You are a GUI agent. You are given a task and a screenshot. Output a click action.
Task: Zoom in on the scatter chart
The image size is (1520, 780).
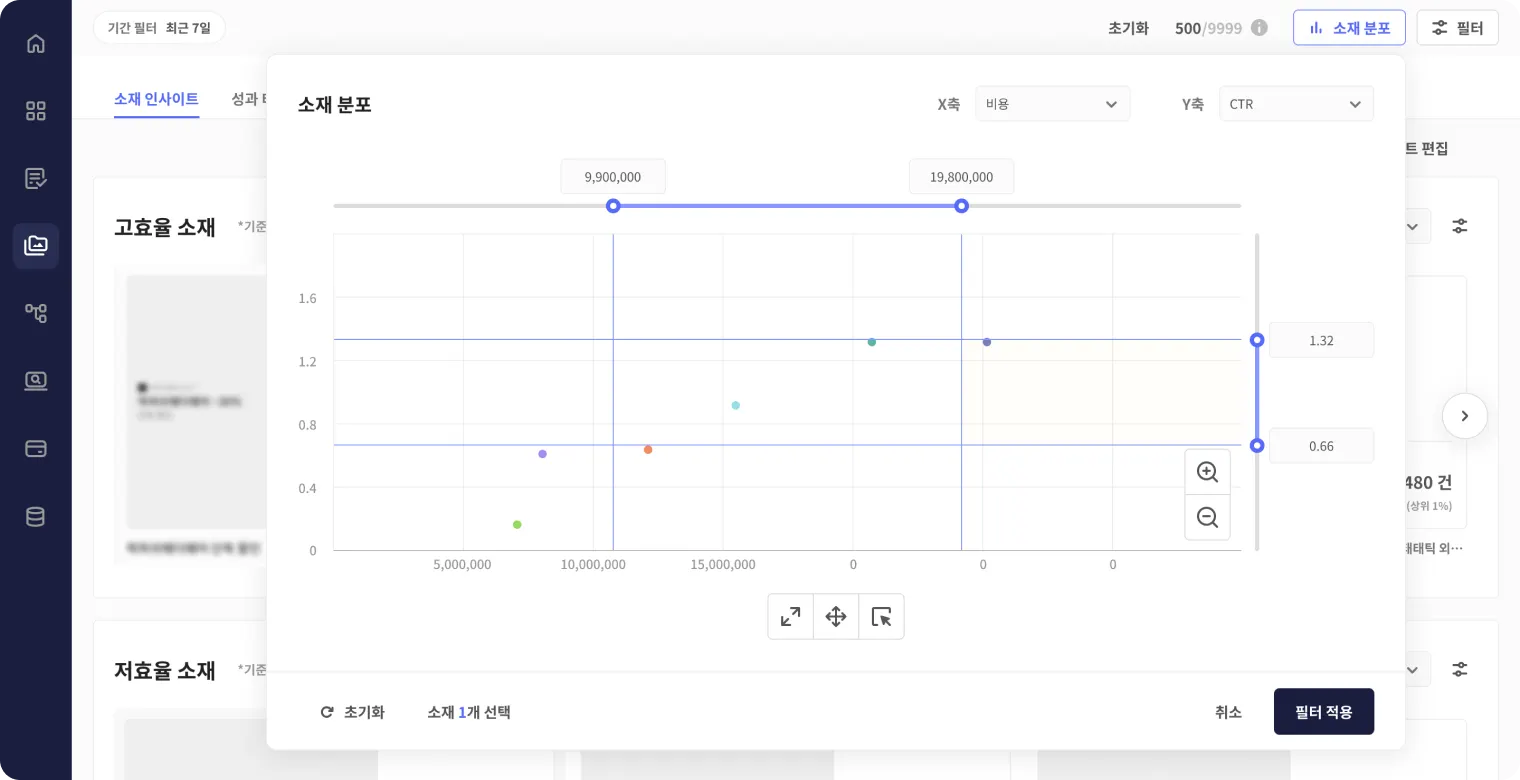1207,472
